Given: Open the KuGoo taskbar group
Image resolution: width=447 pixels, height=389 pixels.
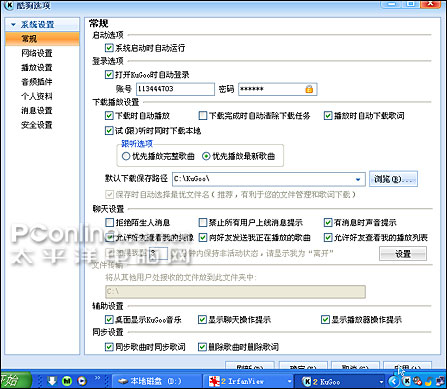Looking at the screenshot, I should point(341,381).
